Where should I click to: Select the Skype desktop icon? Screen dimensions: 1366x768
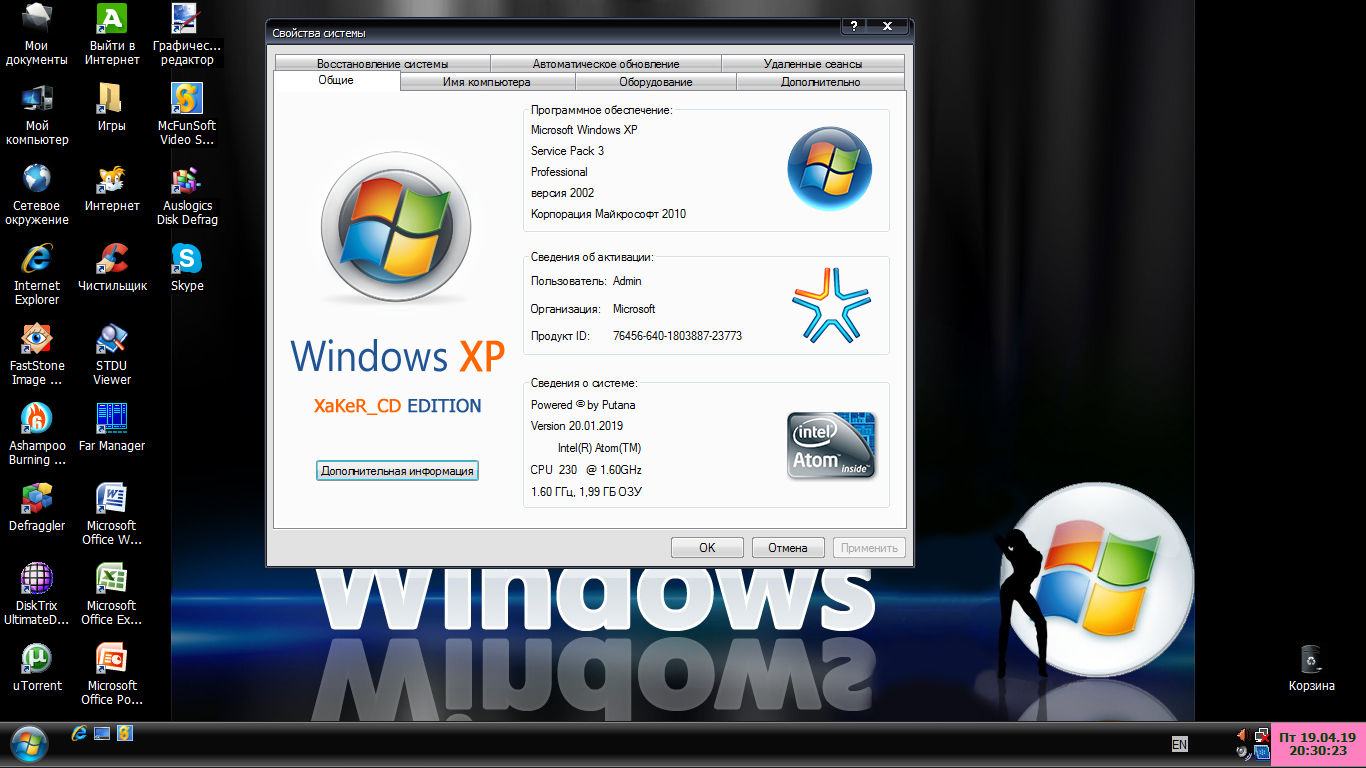click(x=187, y=268)
